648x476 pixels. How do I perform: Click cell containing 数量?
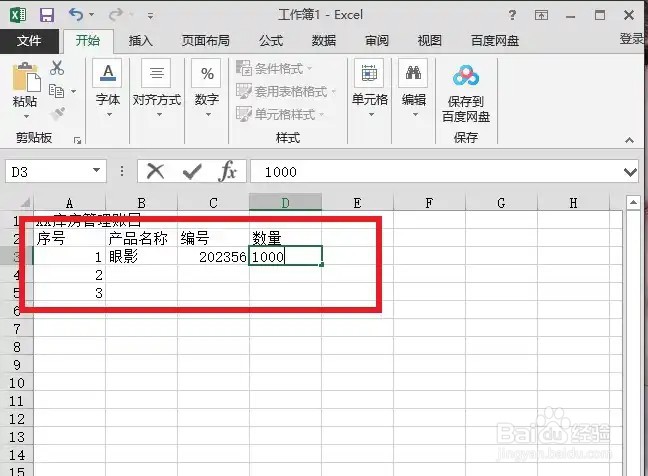[x=286, y=239]
